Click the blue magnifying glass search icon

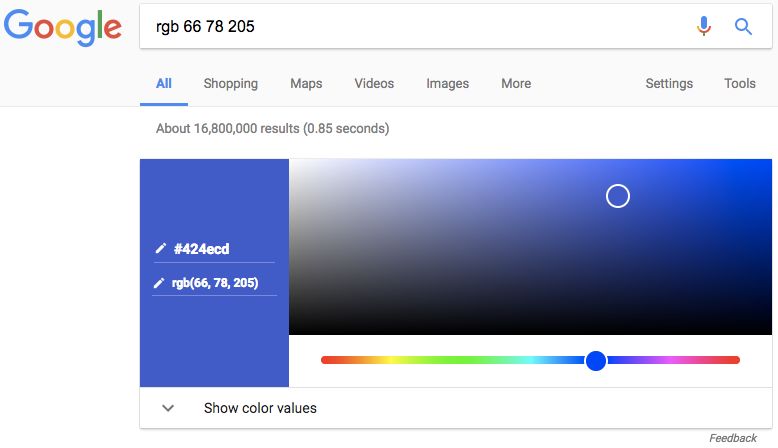743,26
